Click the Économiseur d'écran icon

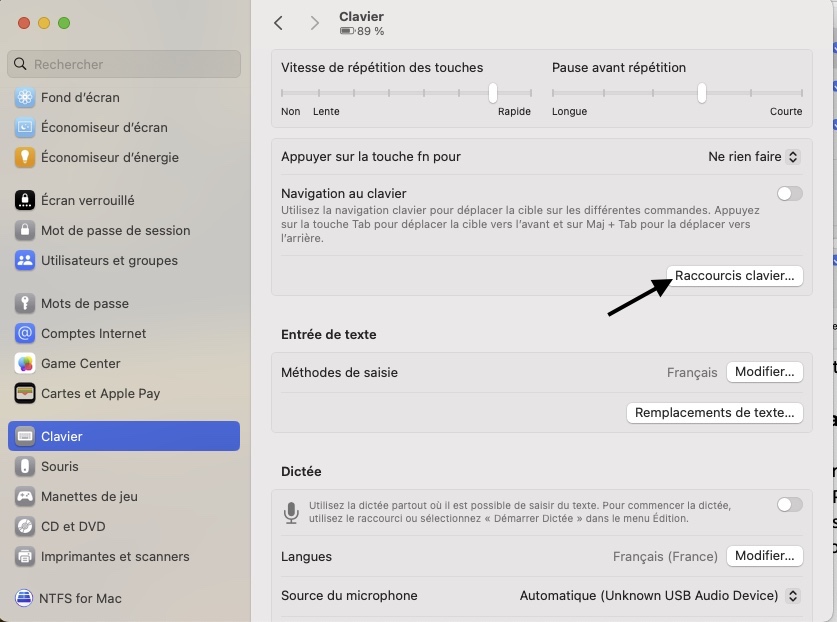point(25,127)
